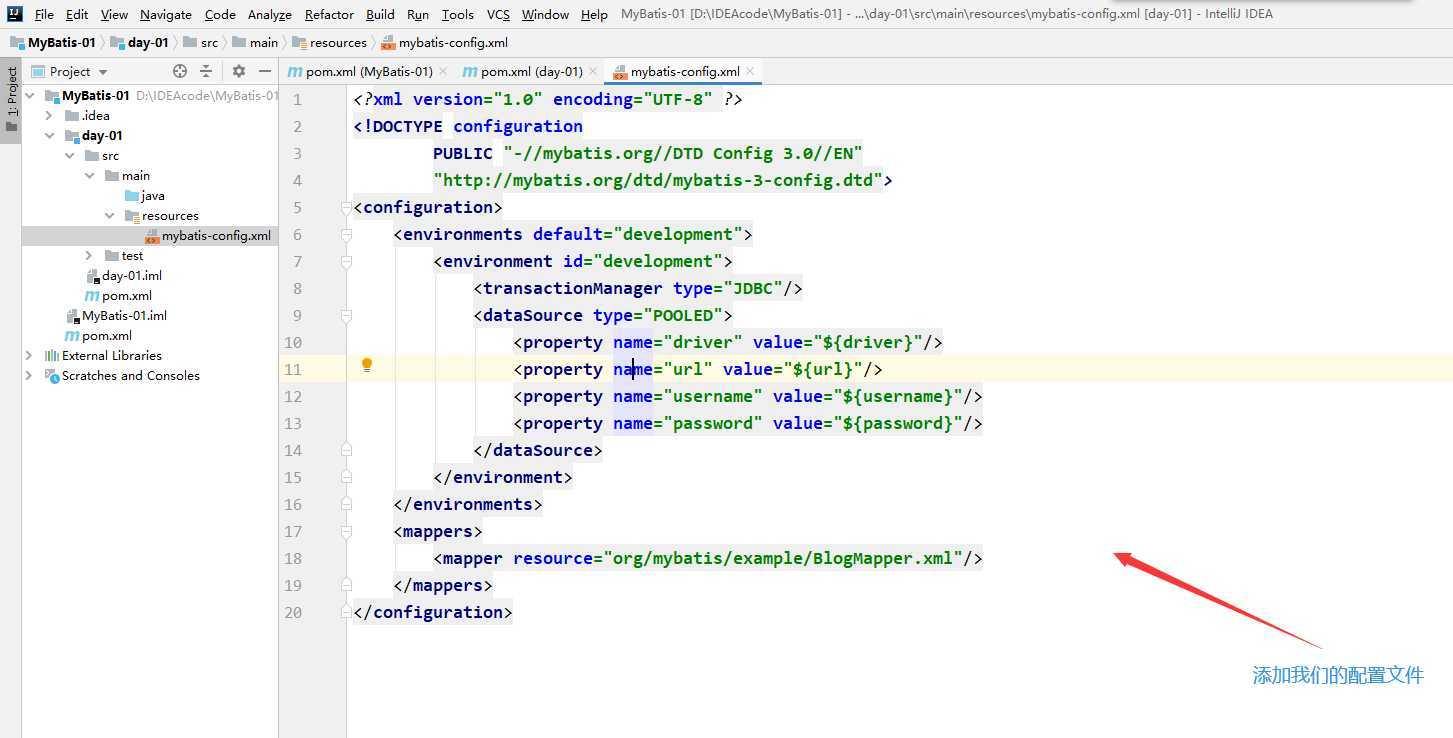
Task: Open the VCS menu
Action: (x=498, y=14)
